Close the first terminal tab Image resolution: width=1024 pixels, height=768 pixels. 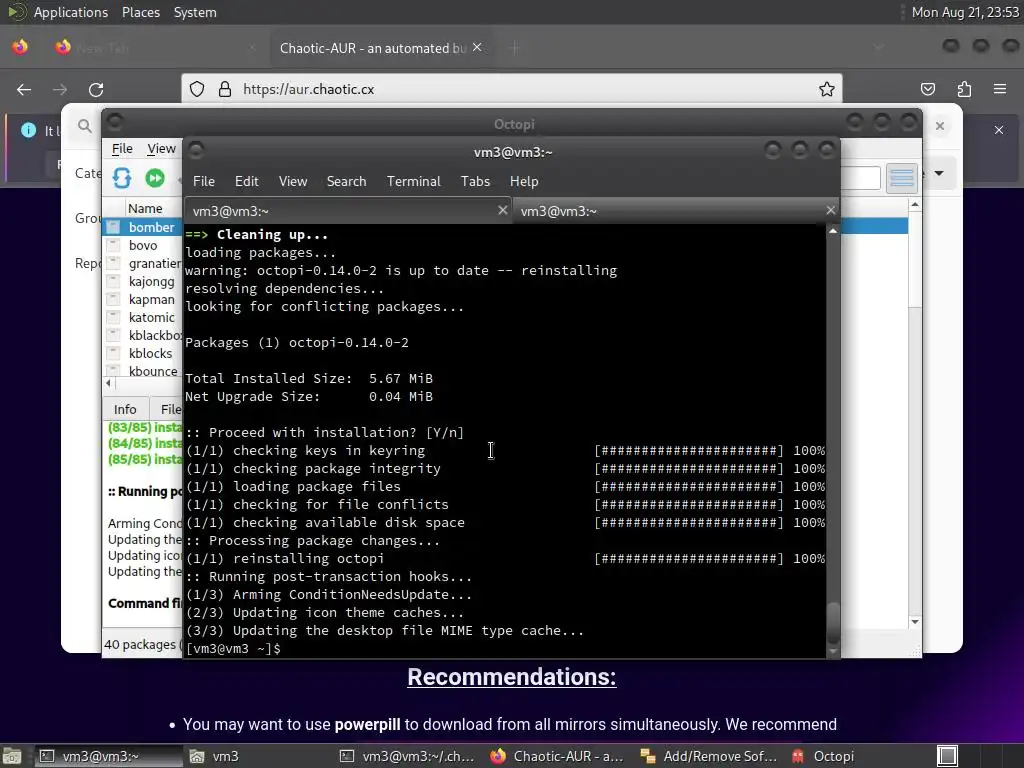(502, 210)
